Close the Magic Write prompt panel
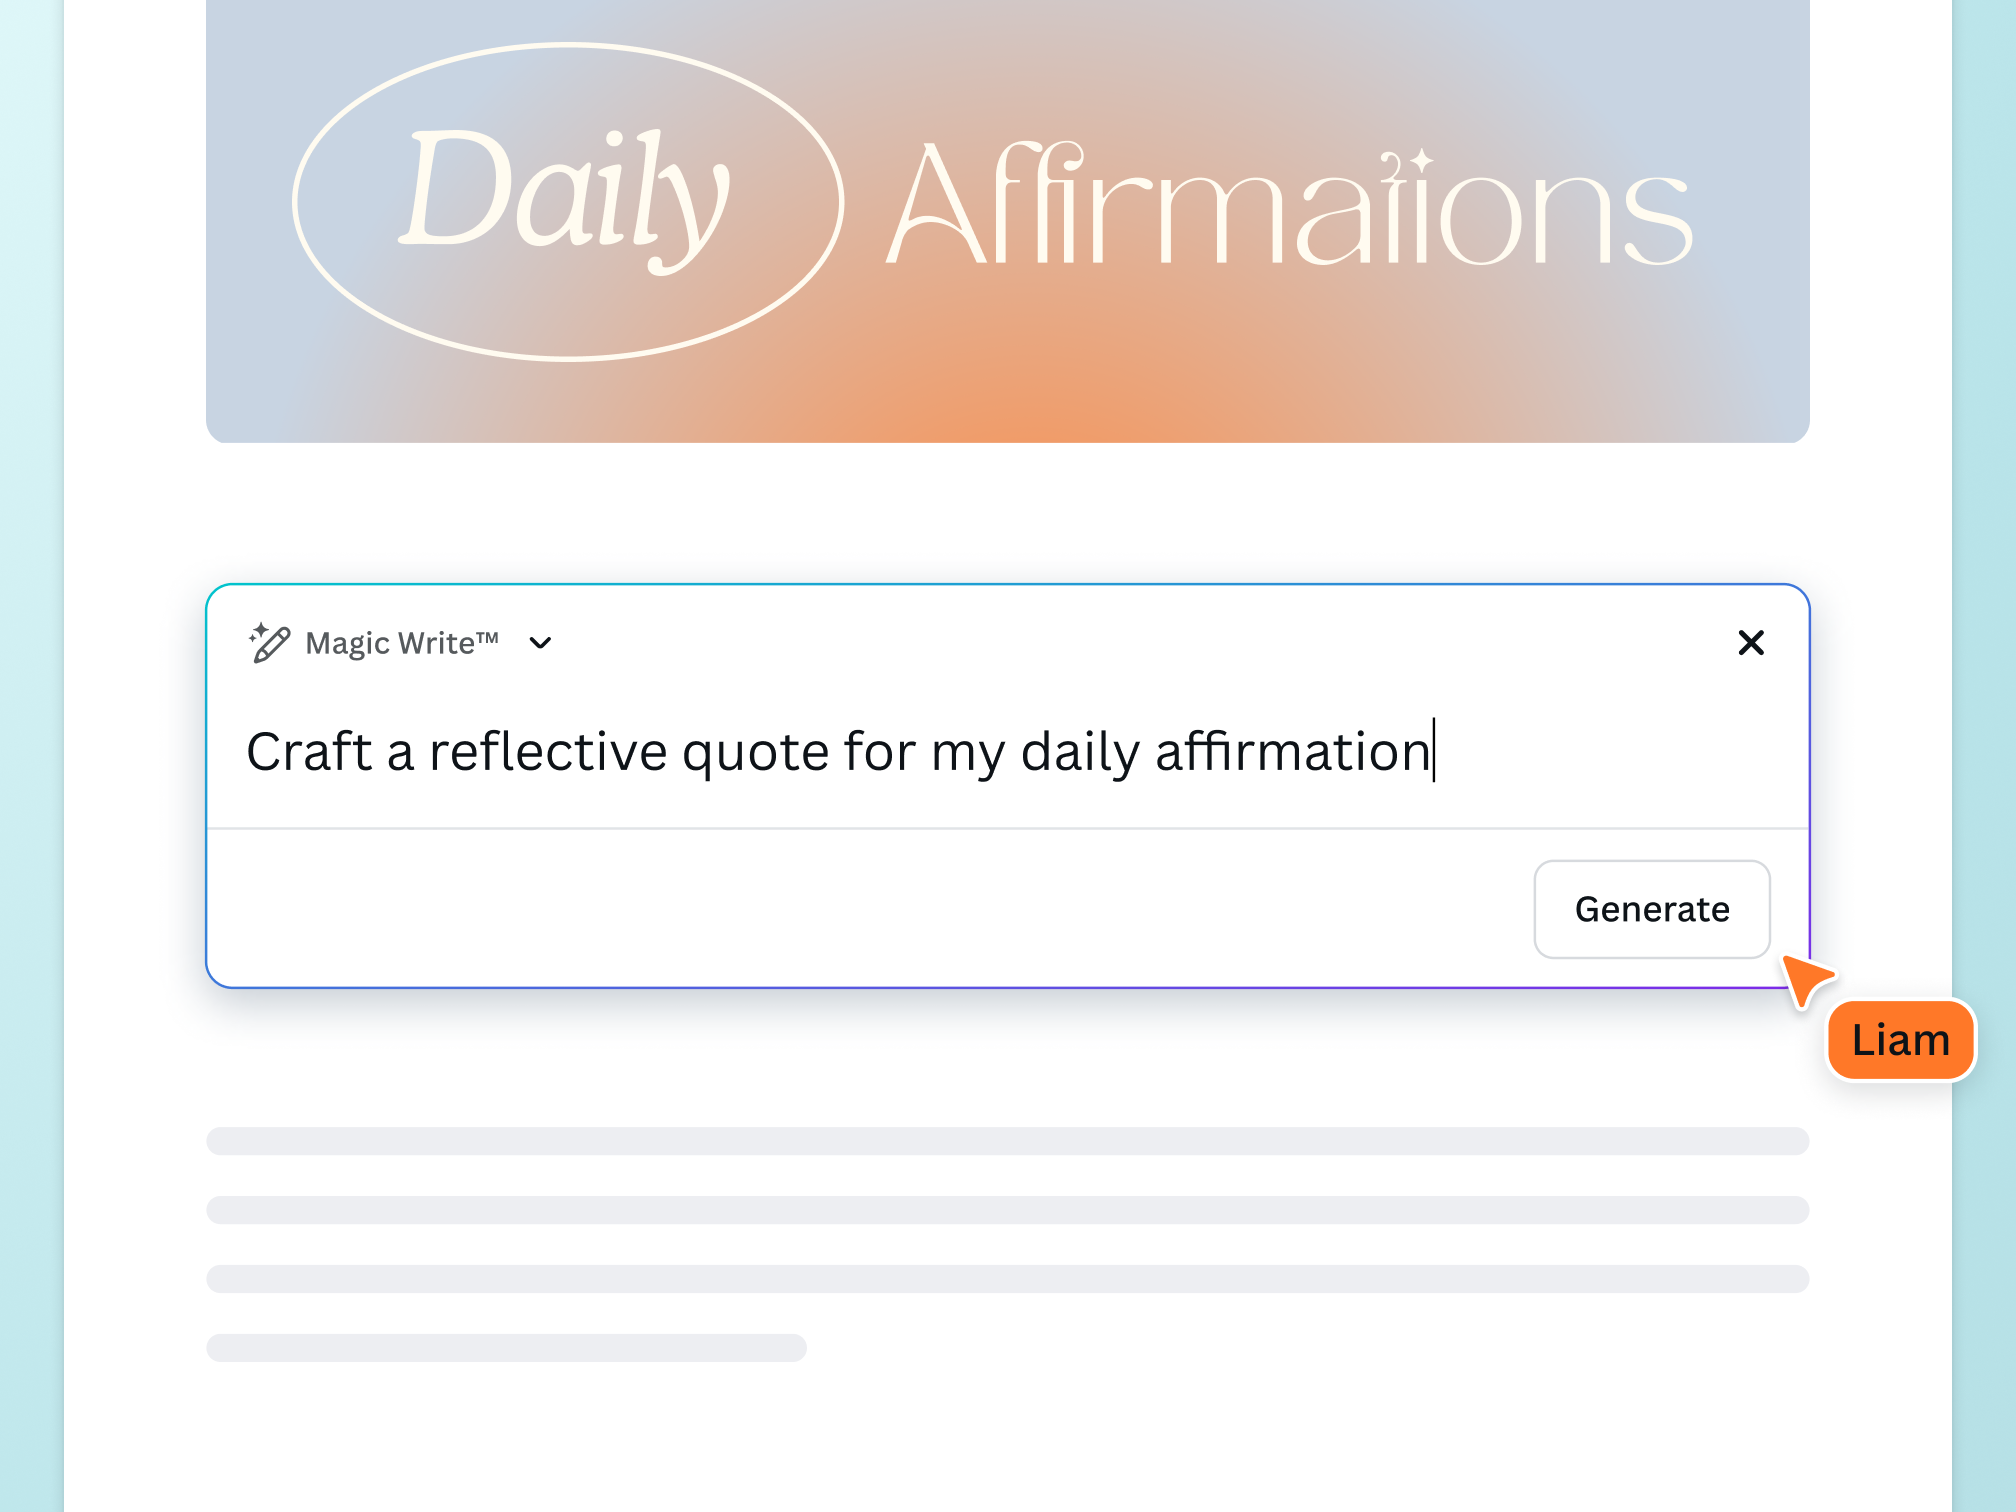 [1751, 643]
